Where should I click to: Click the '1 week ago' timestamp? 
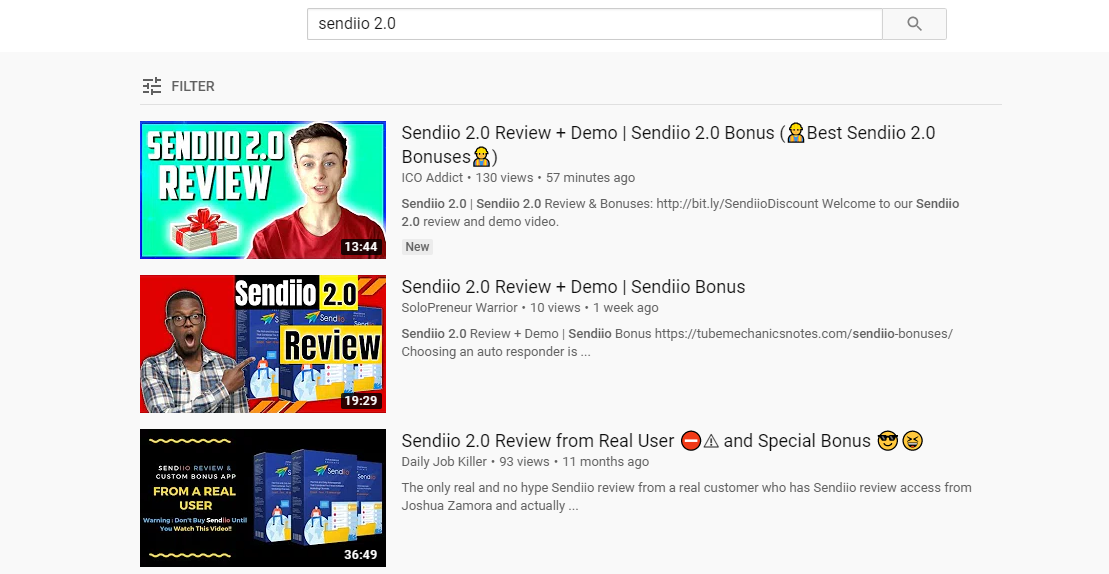tap(626, 308)
